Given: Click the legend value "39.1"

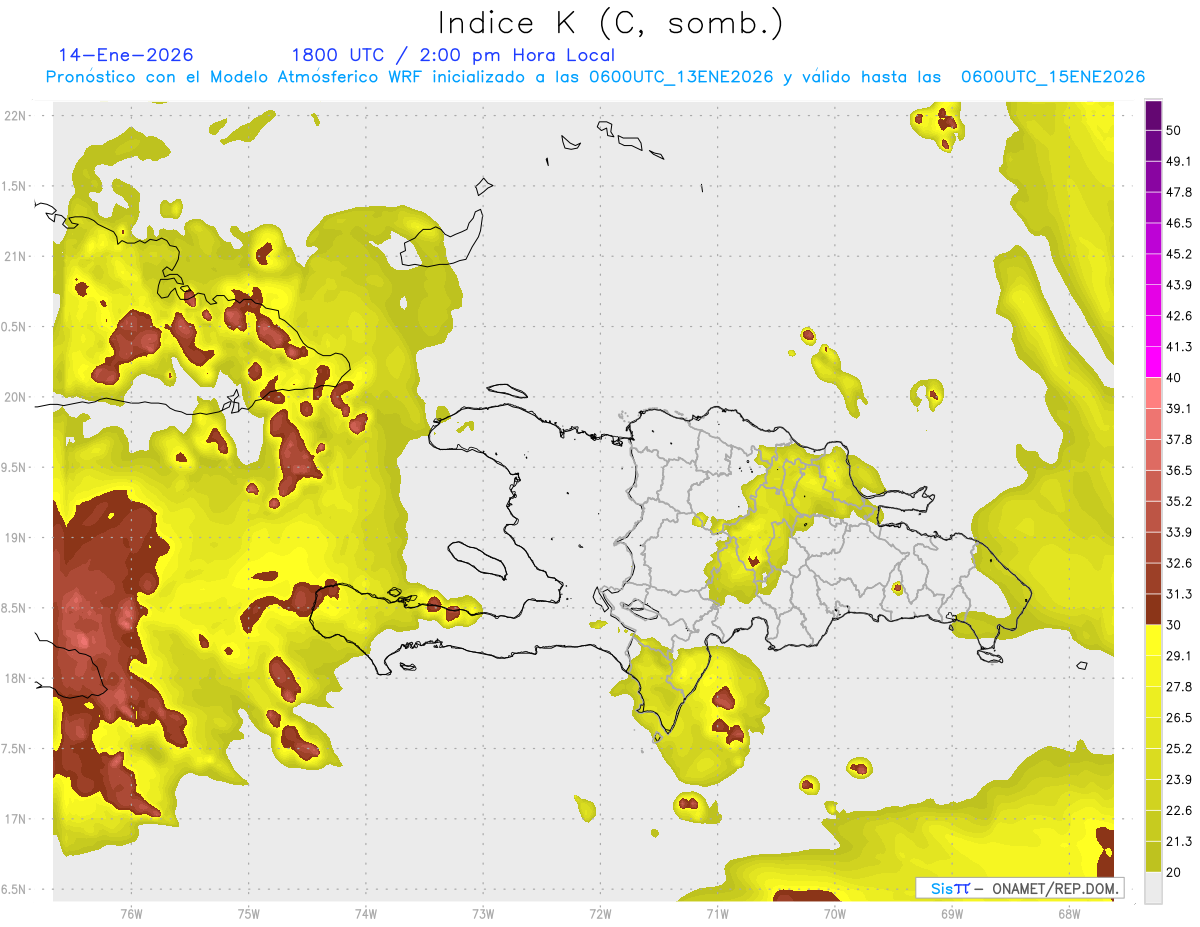Looking at the screenshot, I should coord(1179,409).
